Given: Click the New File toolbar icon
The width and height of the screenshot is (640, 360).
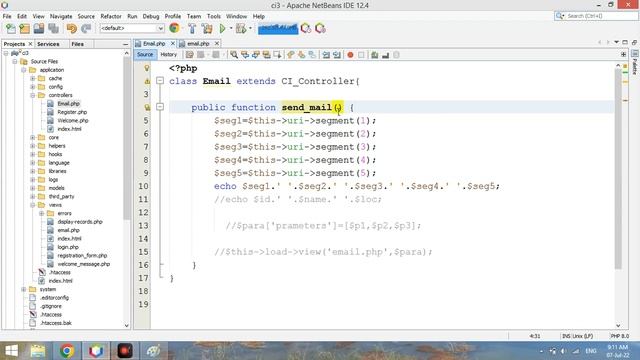Looking at the screenshot, I should click(x=11, y=29).
